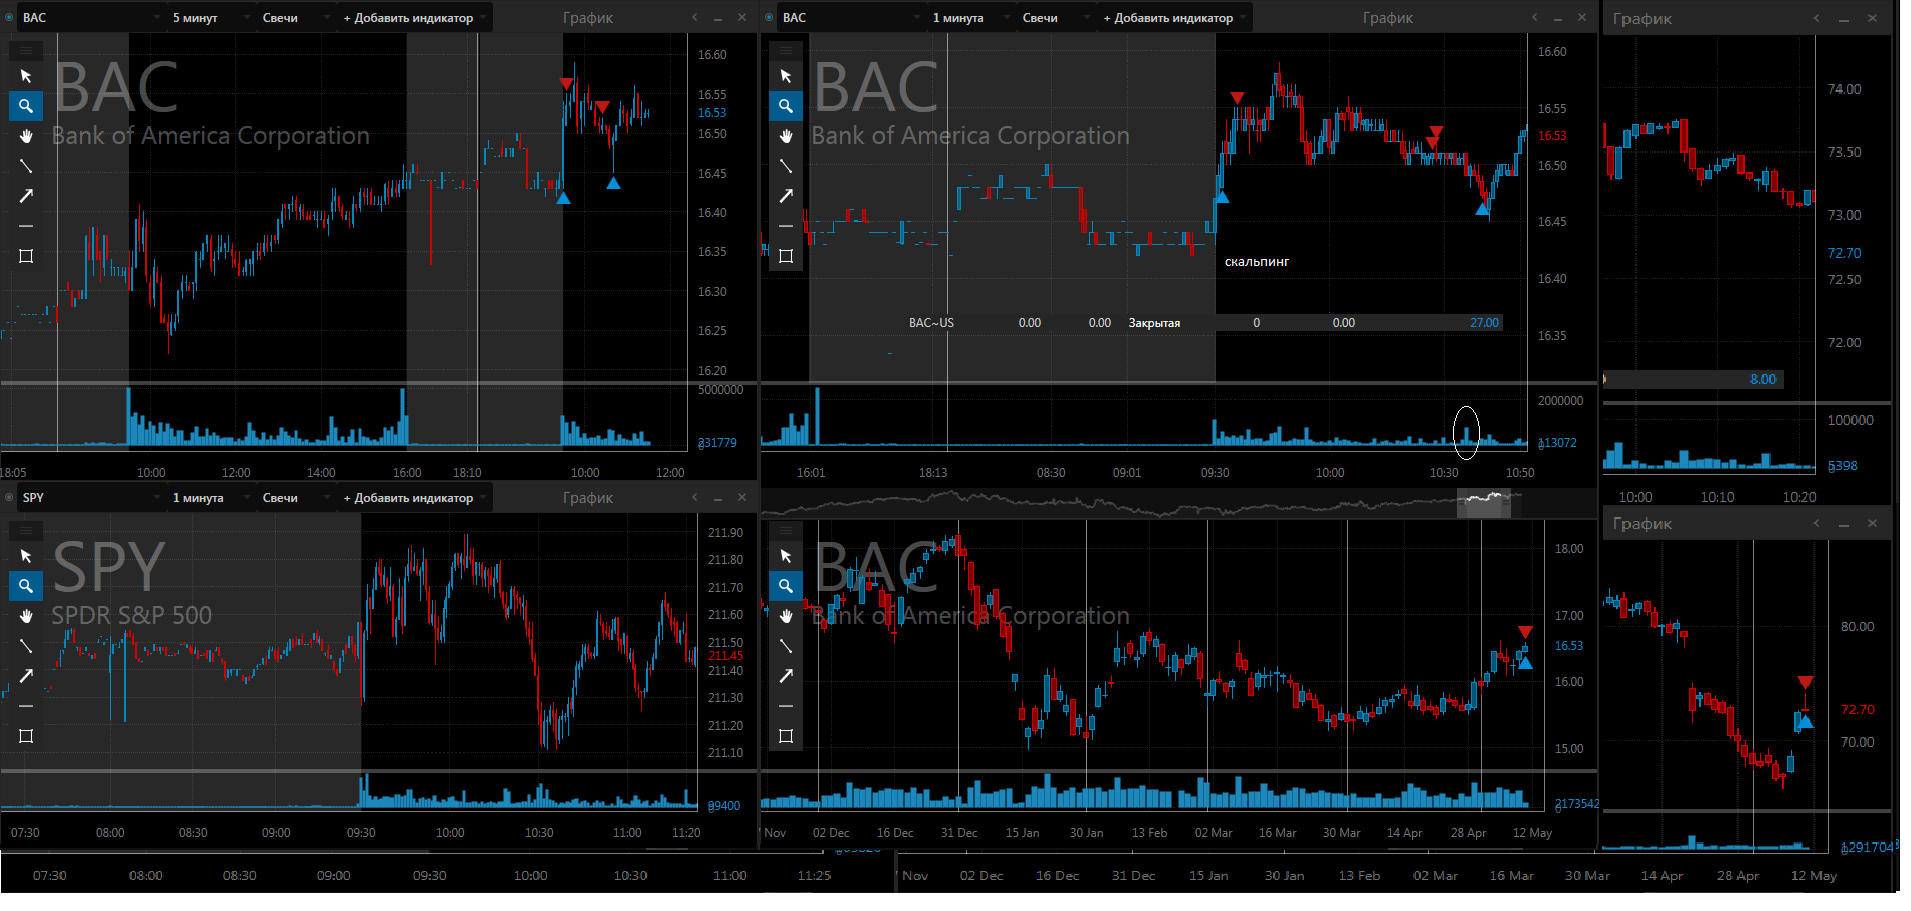Open the SPY symbol dropdown

coord(92,498)
